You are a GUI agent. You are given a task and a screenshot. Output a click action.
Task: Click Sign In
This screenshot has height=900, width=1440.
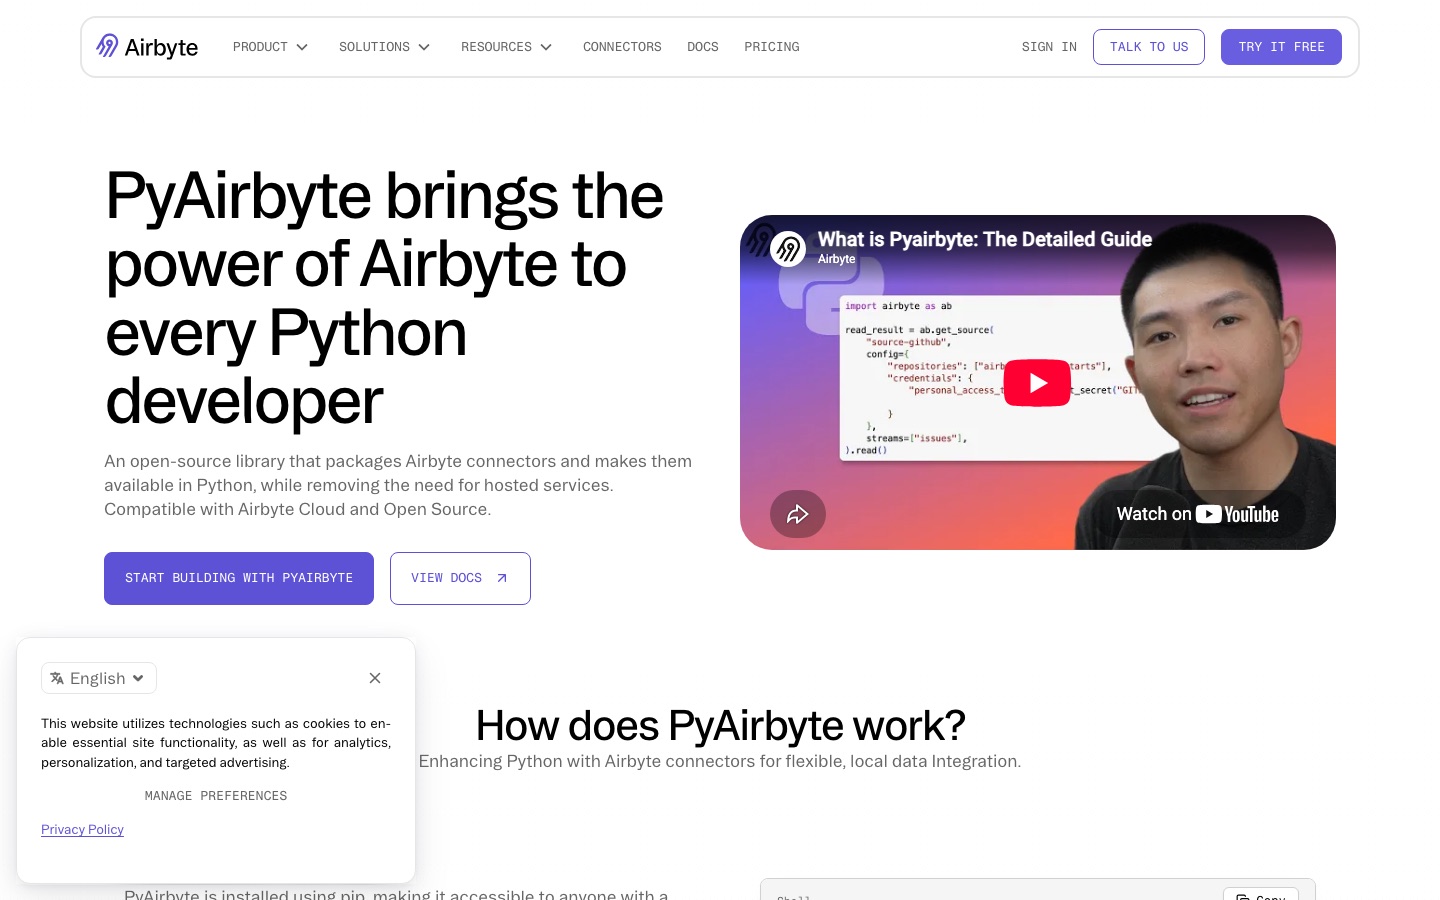pos(1049,47)
